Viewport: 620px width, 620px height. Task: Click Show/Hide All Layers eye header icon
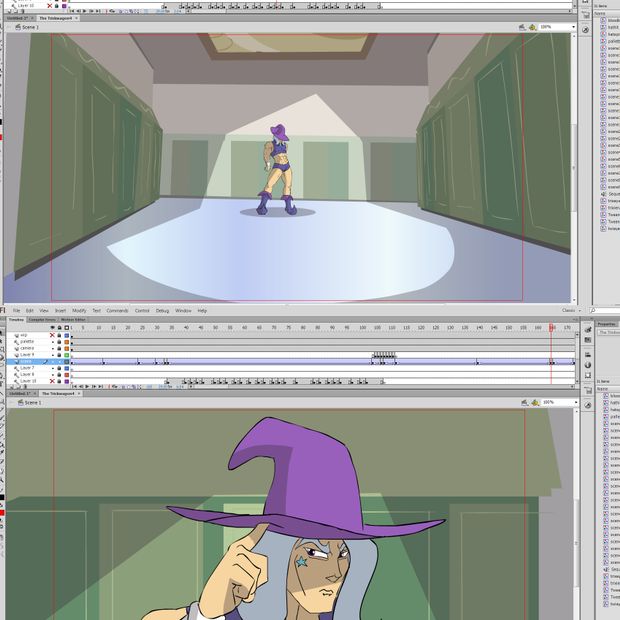click(53, 328)
